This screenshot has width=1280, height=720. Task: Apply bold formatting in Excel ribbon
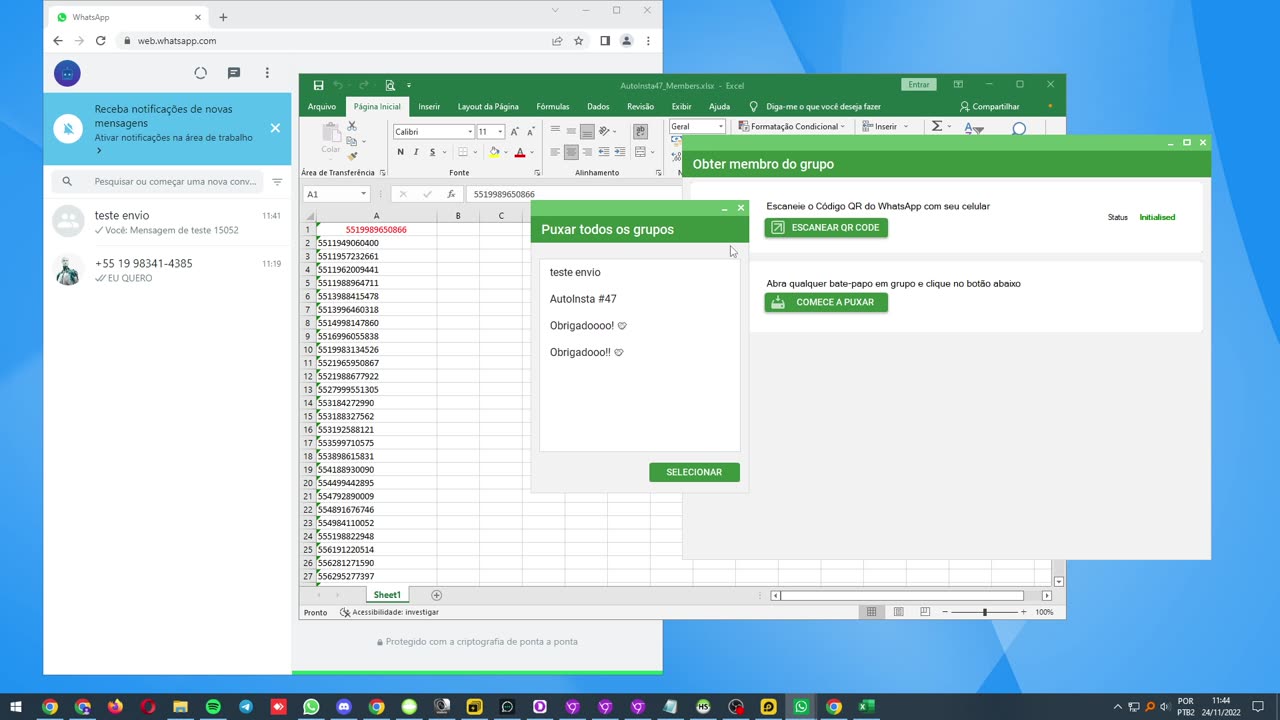tap(400, 152)
